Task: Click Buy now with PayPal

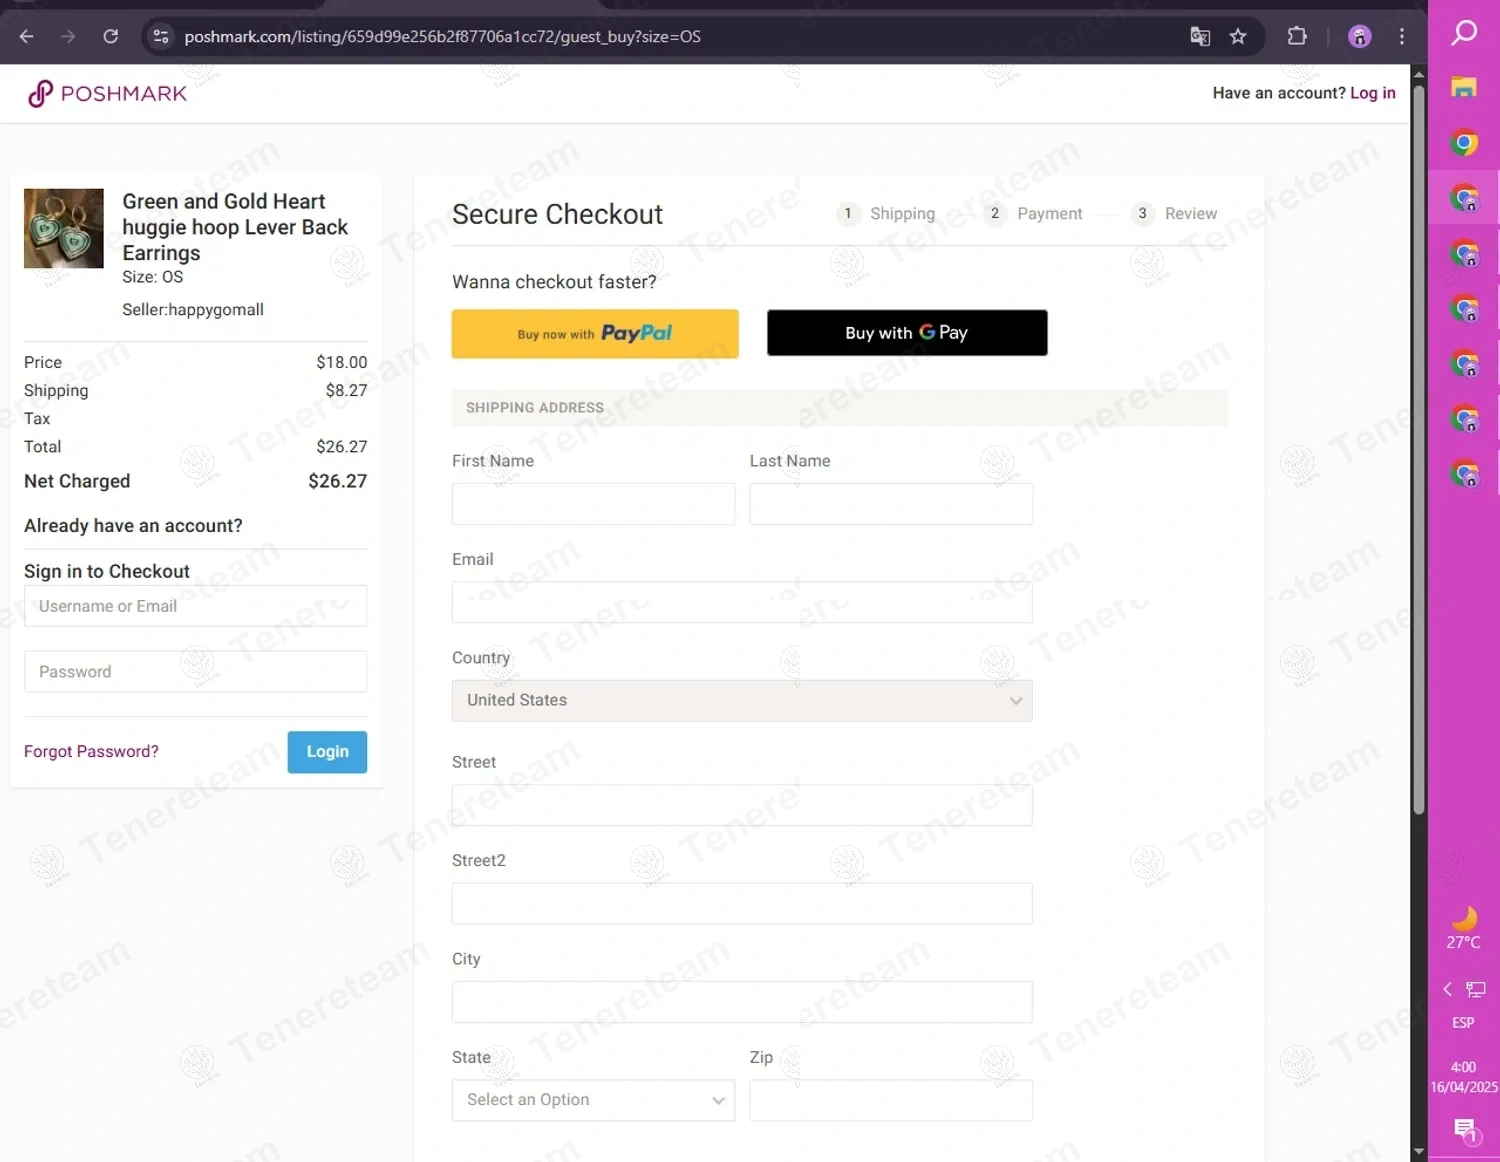Action: coord(595,334)
